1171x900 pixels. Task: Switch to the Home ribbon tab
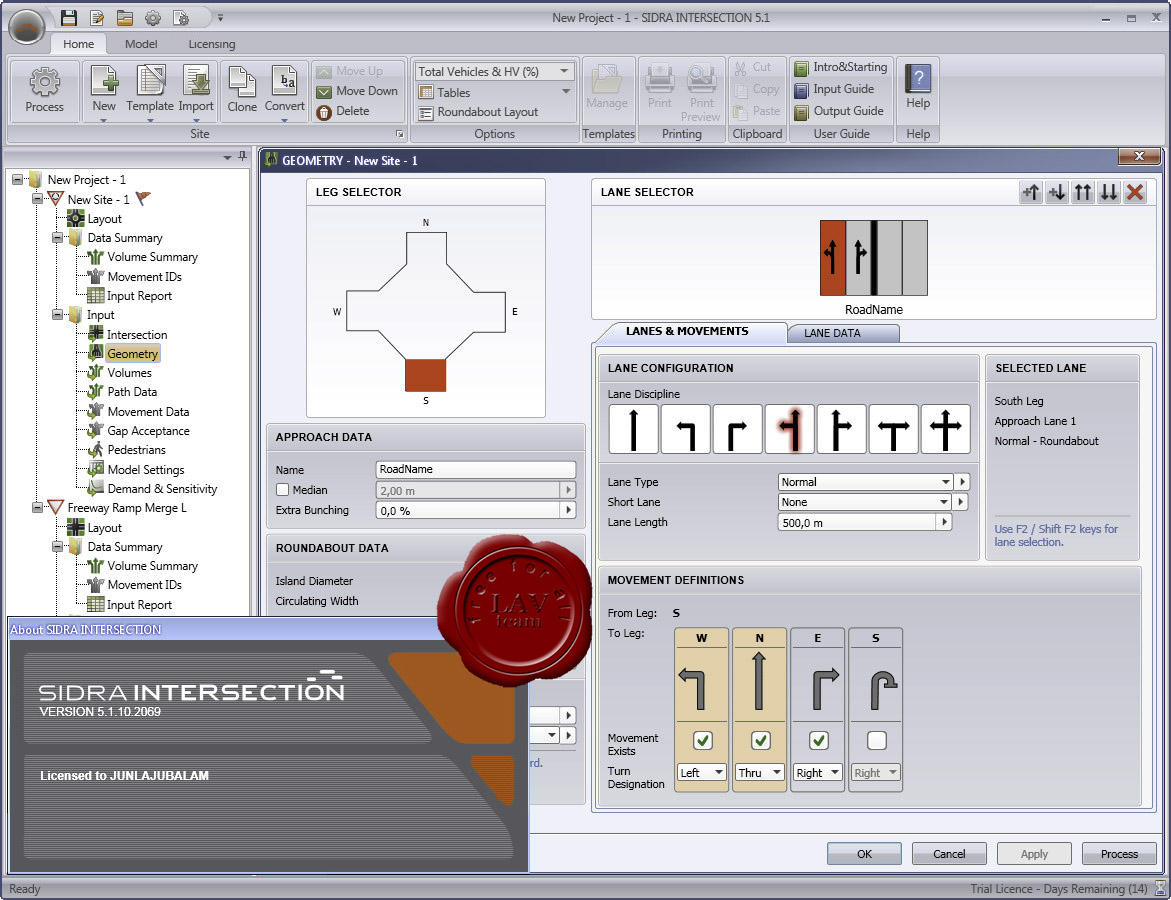pos(78,44)
